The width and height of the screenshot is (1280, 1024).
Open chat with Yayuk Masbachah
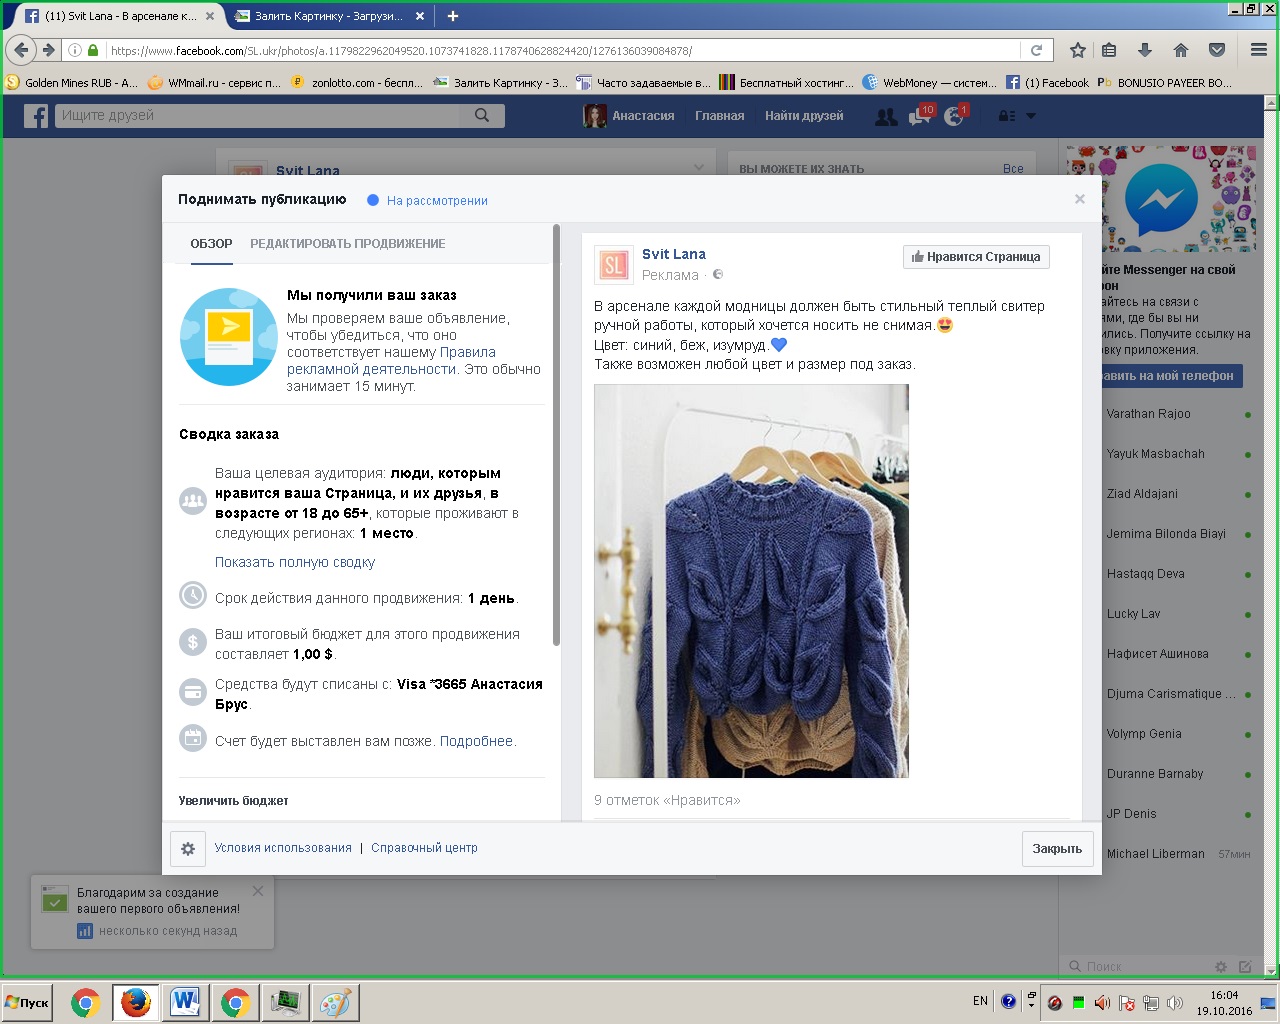1158,454
